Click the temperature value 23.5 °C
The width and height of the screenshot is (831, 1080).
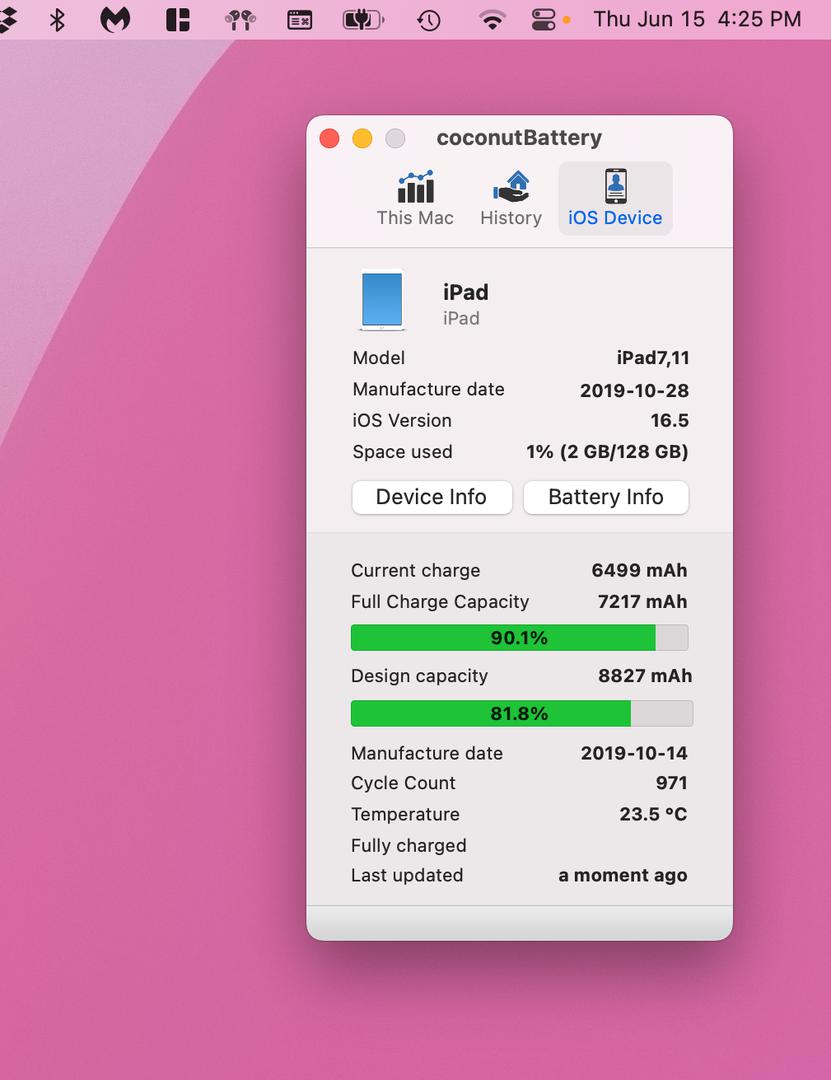[653, 814]
